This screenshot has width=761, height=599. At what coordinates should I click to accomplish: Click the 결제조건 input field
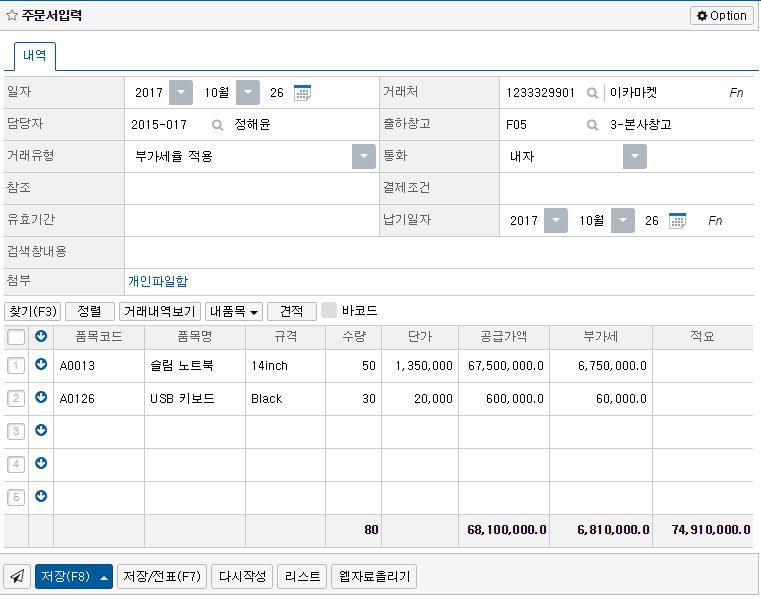pyautogui.click(x=627, y=188)
